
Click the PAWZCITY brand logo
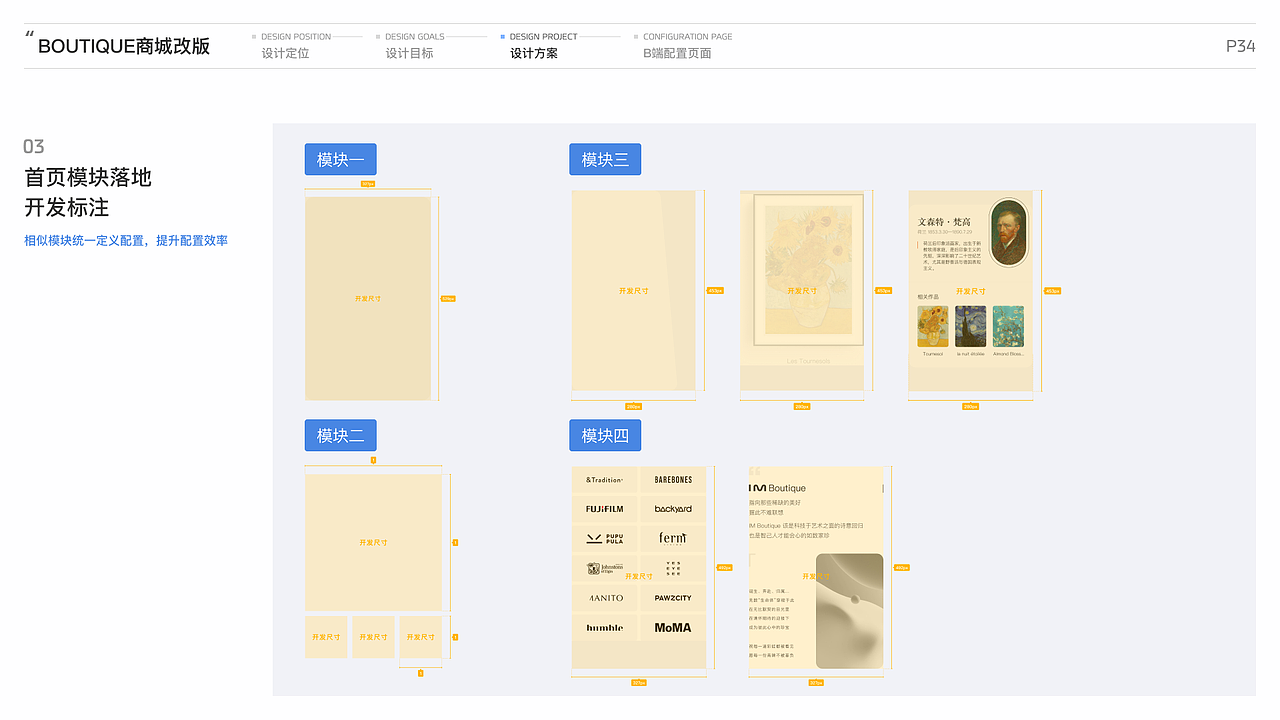[x=673, y=598]
